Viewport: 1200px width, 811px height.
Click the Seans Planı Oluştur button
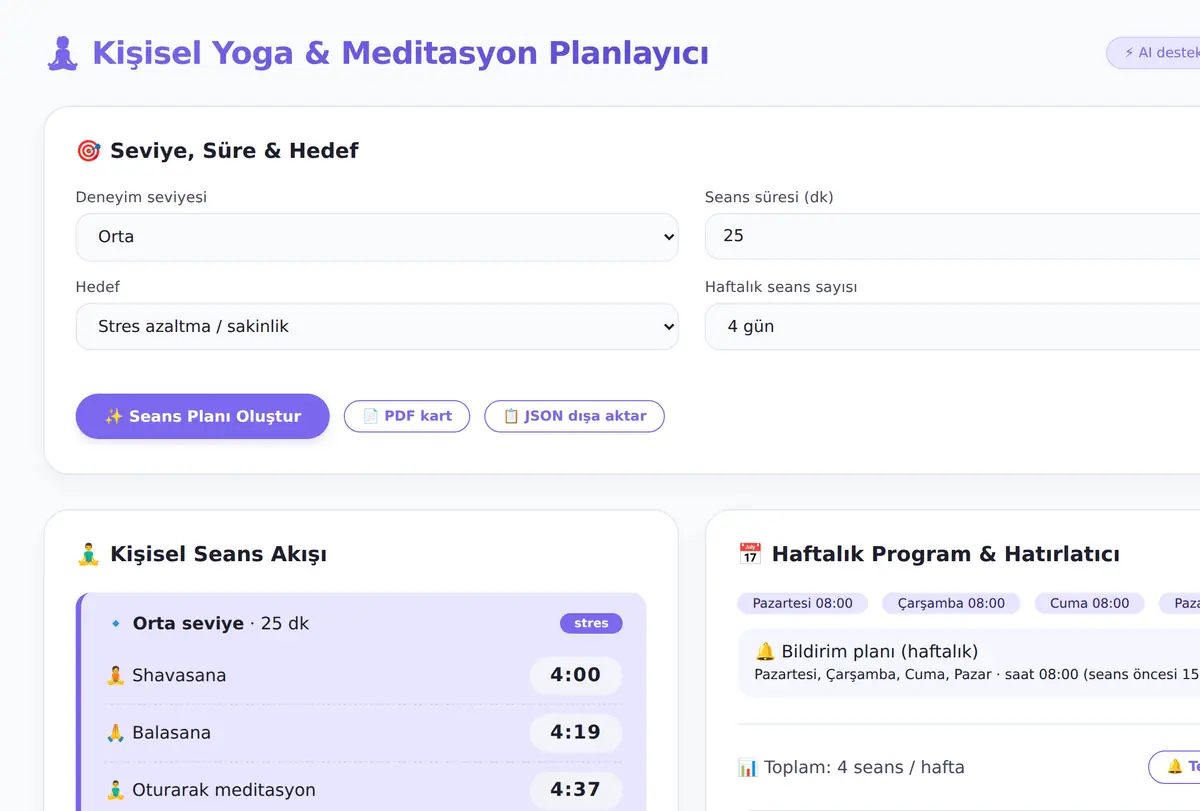click(x=202, y=416)
